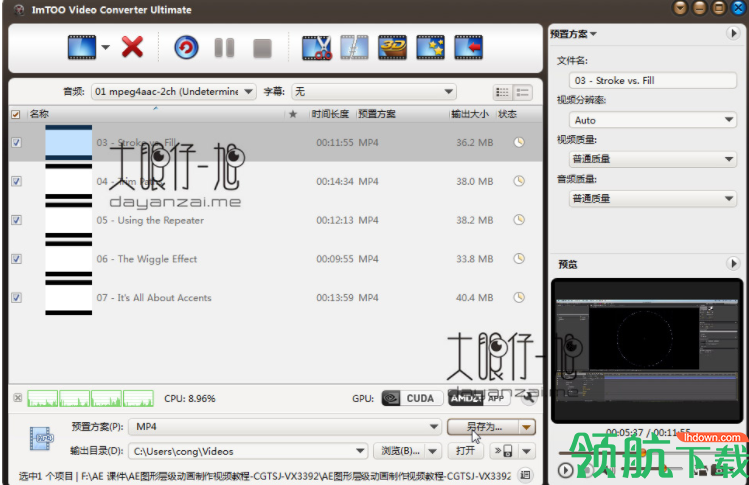Close the CPU usage graph panel
Image resolution: width=749 pixels, height=485 pixels.
coord(18,398)
